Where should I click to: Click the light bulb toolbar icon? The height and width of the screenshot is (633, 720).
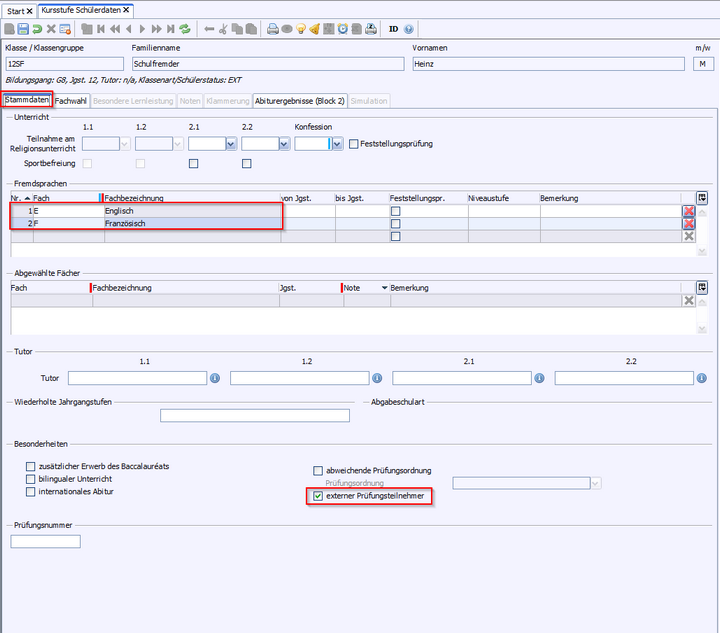point(300,29)
